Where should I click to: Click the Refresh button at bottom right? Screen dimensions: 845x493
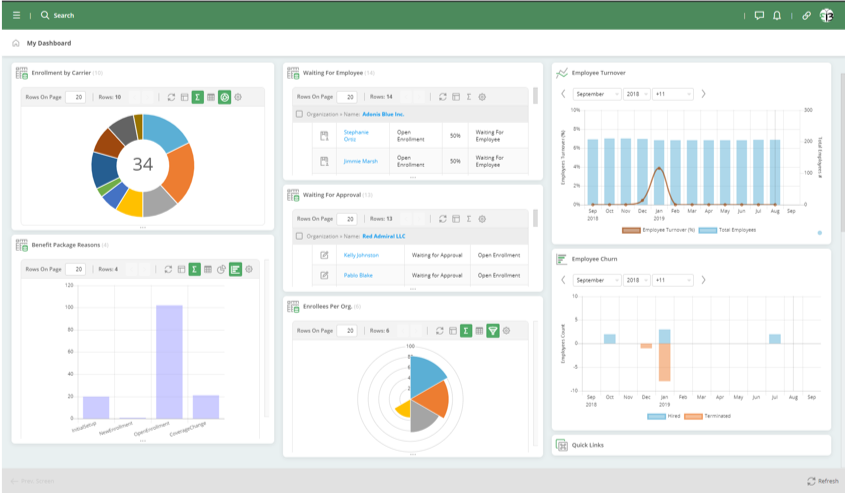tap(822, 481)
